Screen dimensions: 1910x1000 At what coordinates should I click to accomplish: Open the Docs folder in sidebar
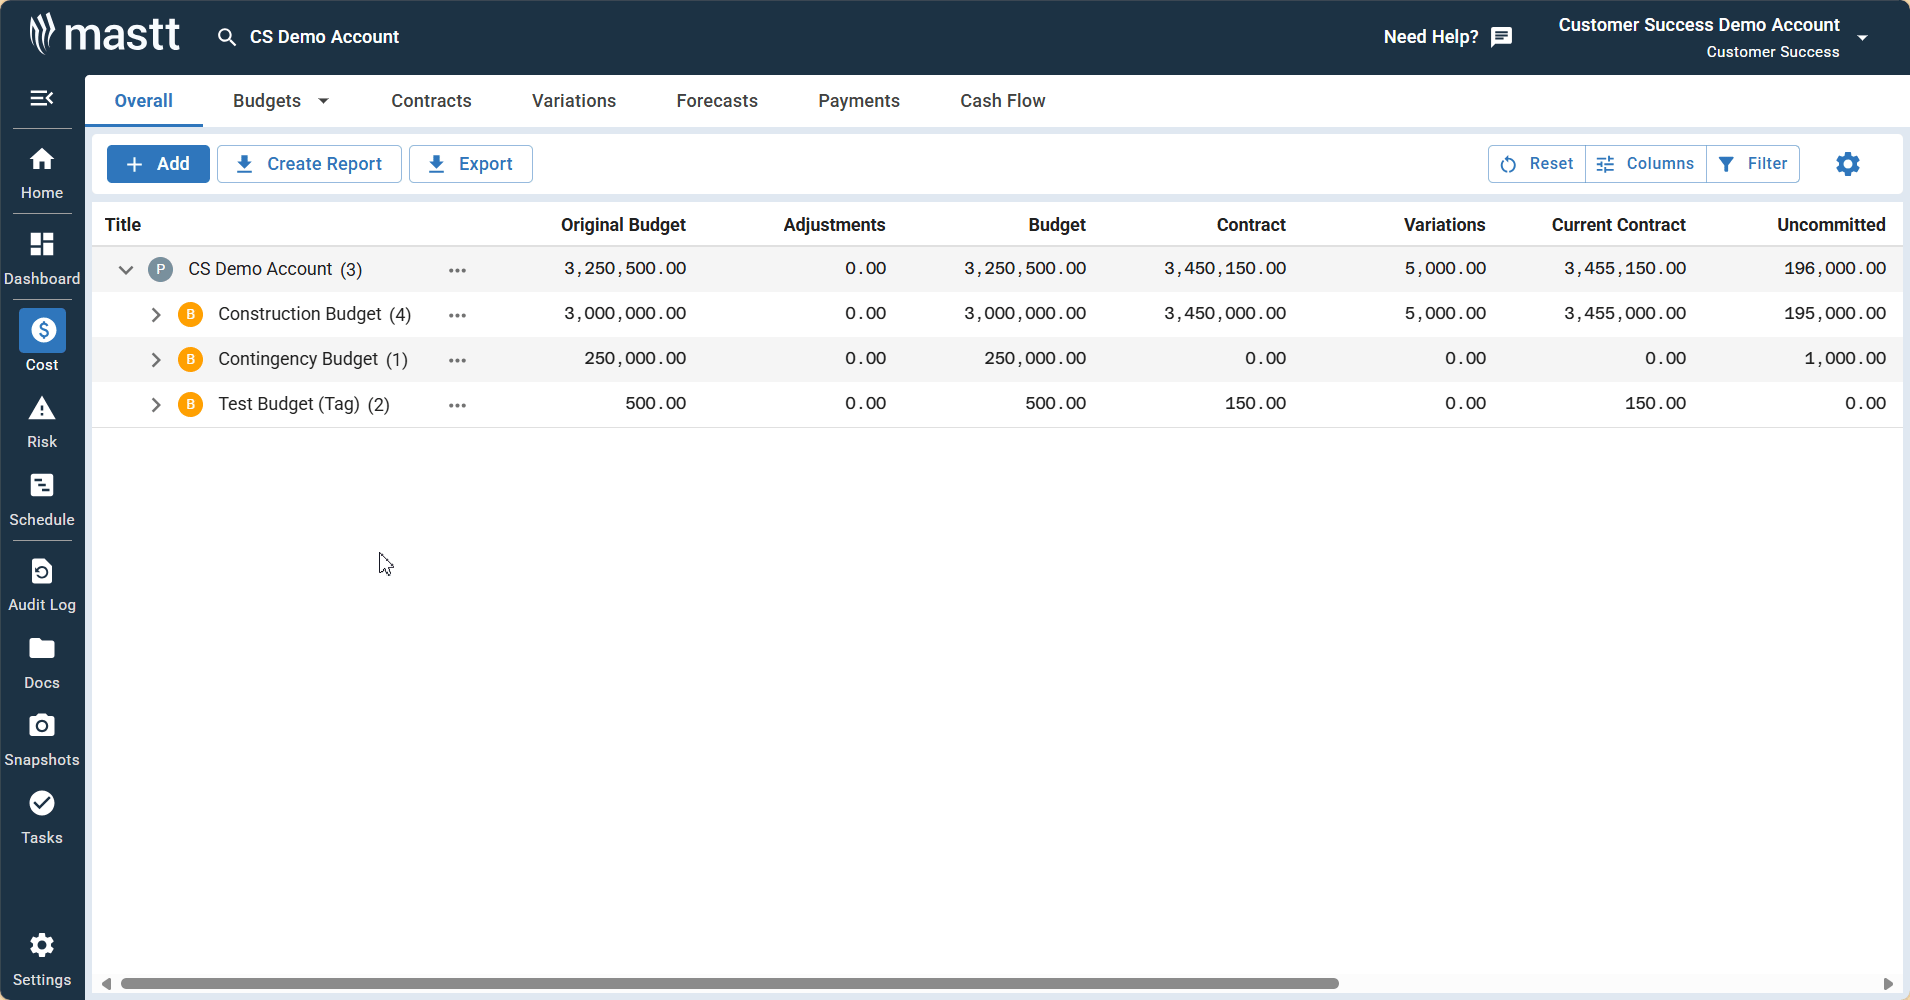pyautogui.click(x=42, y=663)
